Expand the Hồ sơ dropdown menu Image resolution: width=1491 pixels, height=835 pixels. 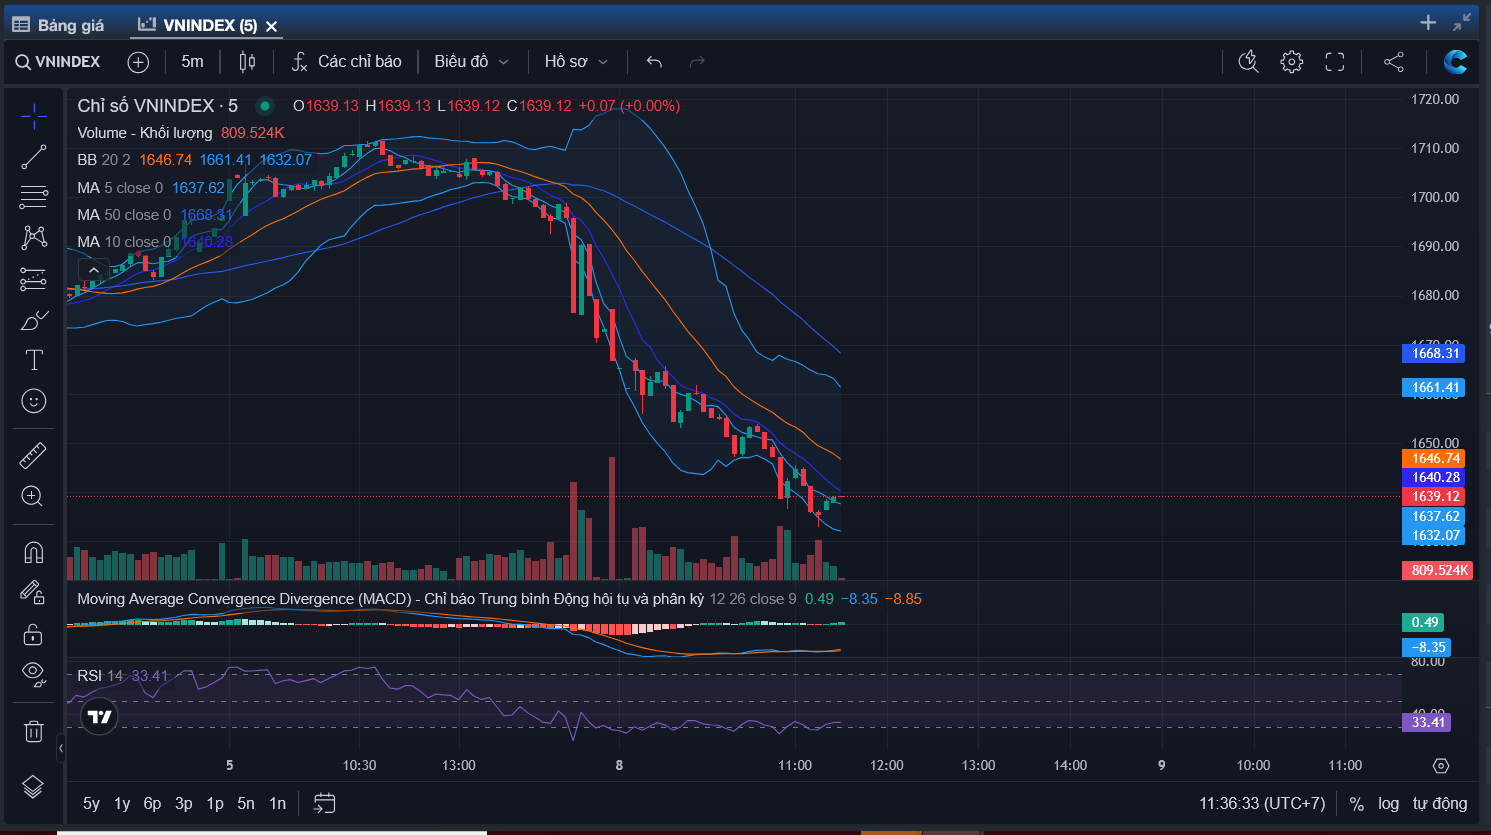point(576,62)
